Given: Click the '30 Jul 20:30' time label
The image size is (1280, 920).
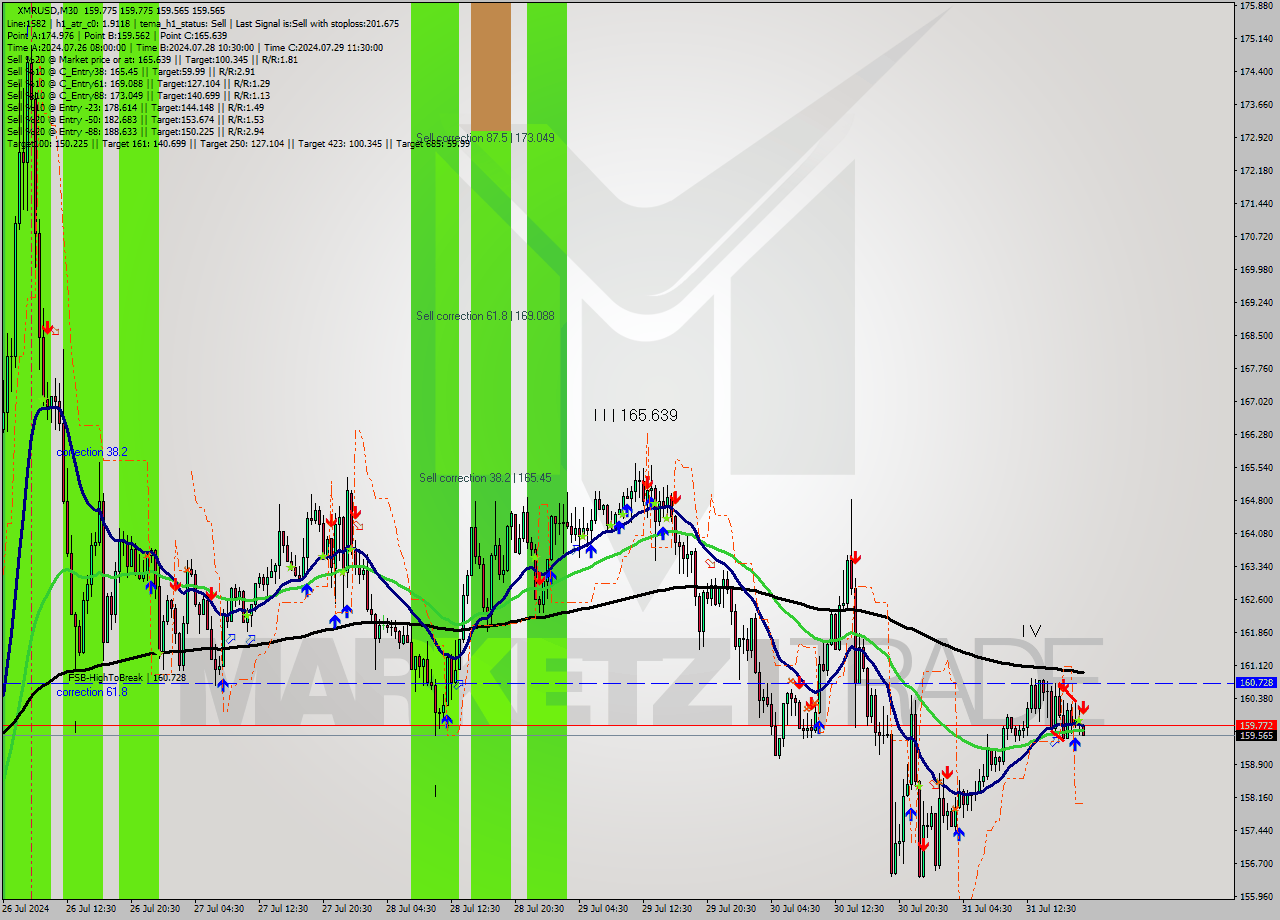Looking at the screenshot, I should (x=923, y=909).
